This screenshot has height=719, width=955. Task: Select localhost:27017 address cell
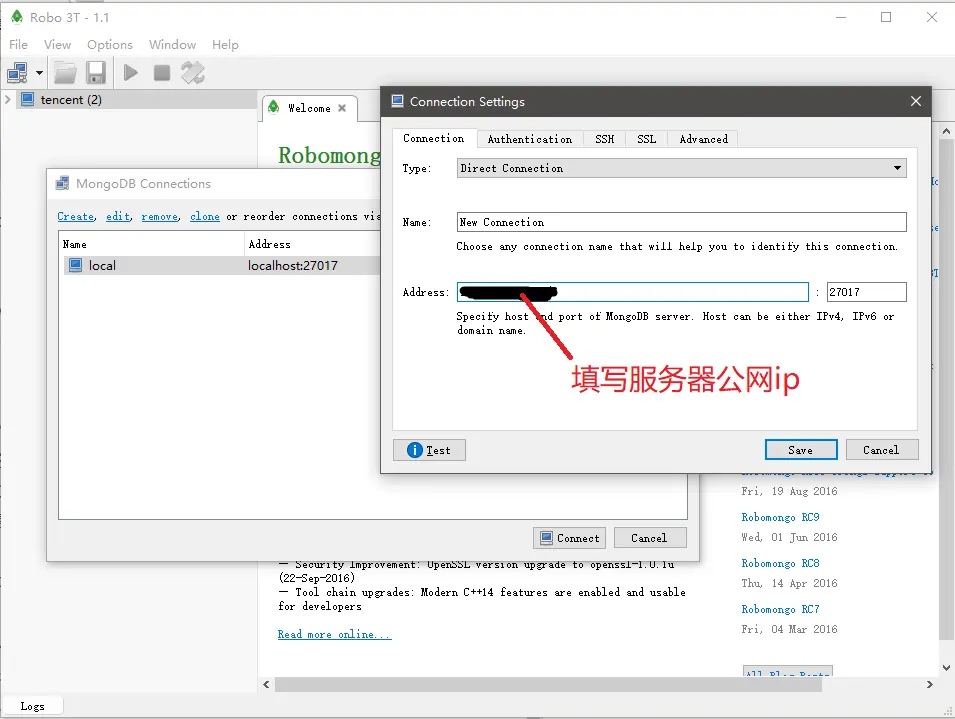point(292,265)
